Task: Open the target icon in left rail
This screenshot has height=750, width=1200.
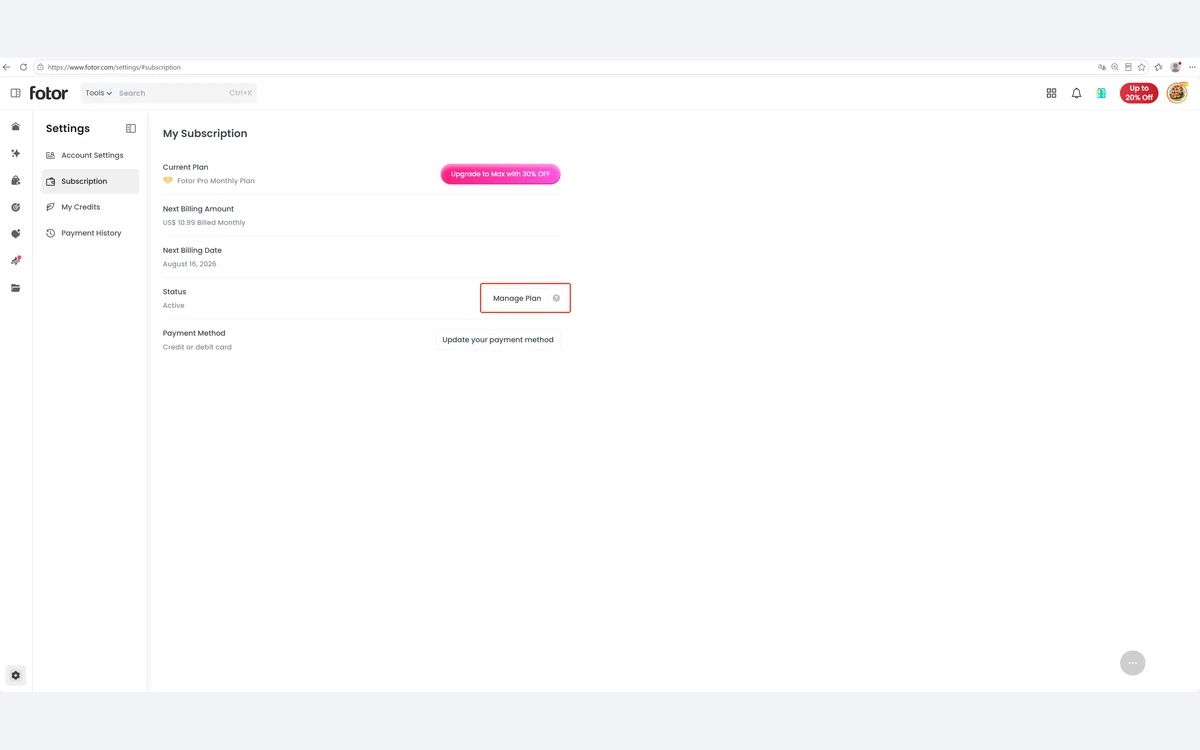Action: pyautogui.click(x=15, y=207)
